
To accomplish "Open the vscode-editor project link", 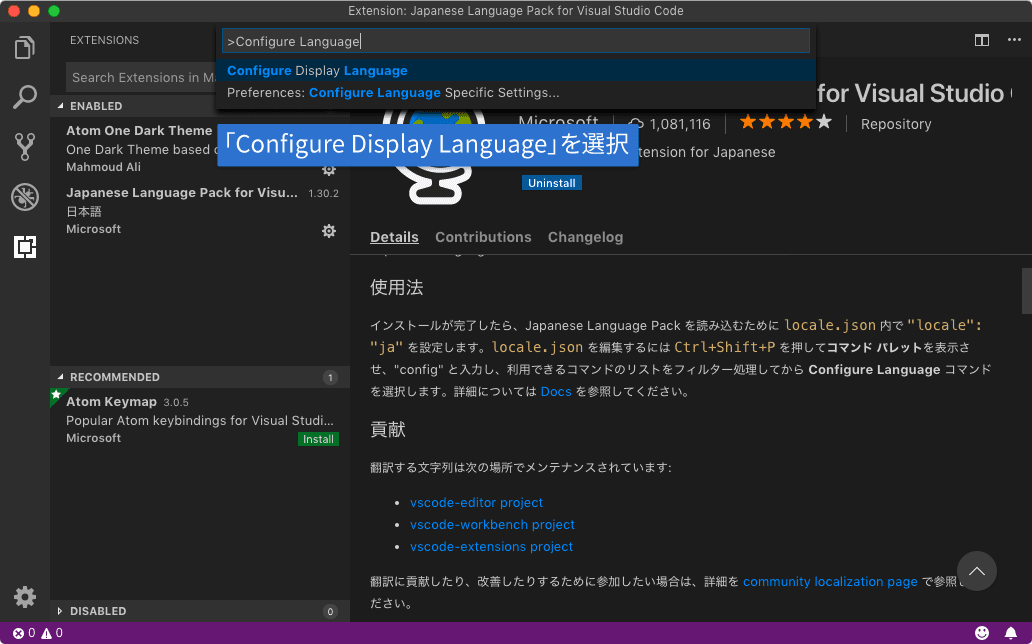I will click(x=476, y=502).
